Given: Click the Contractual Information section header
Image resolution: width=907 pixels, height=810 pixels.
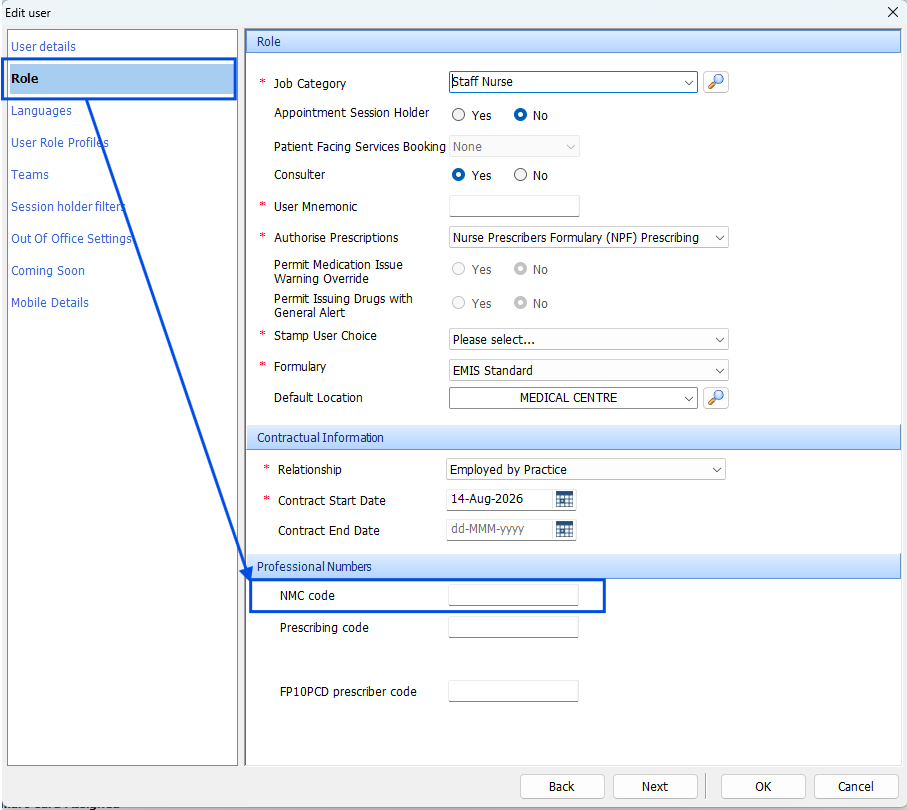Looking at the screenshot, I should [573, 437].
